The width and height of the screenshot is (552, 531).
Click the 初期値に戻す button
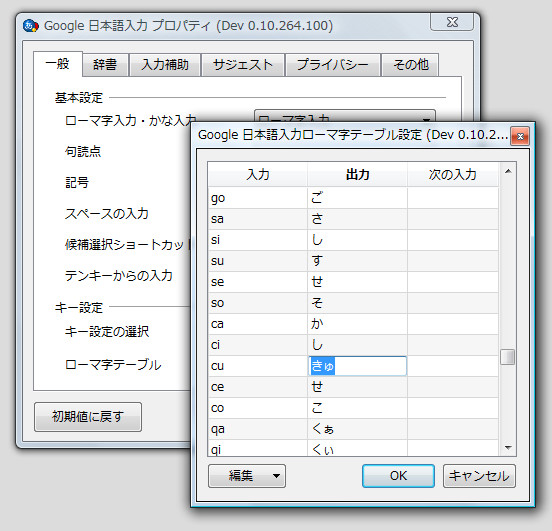[x=88, y=417]
